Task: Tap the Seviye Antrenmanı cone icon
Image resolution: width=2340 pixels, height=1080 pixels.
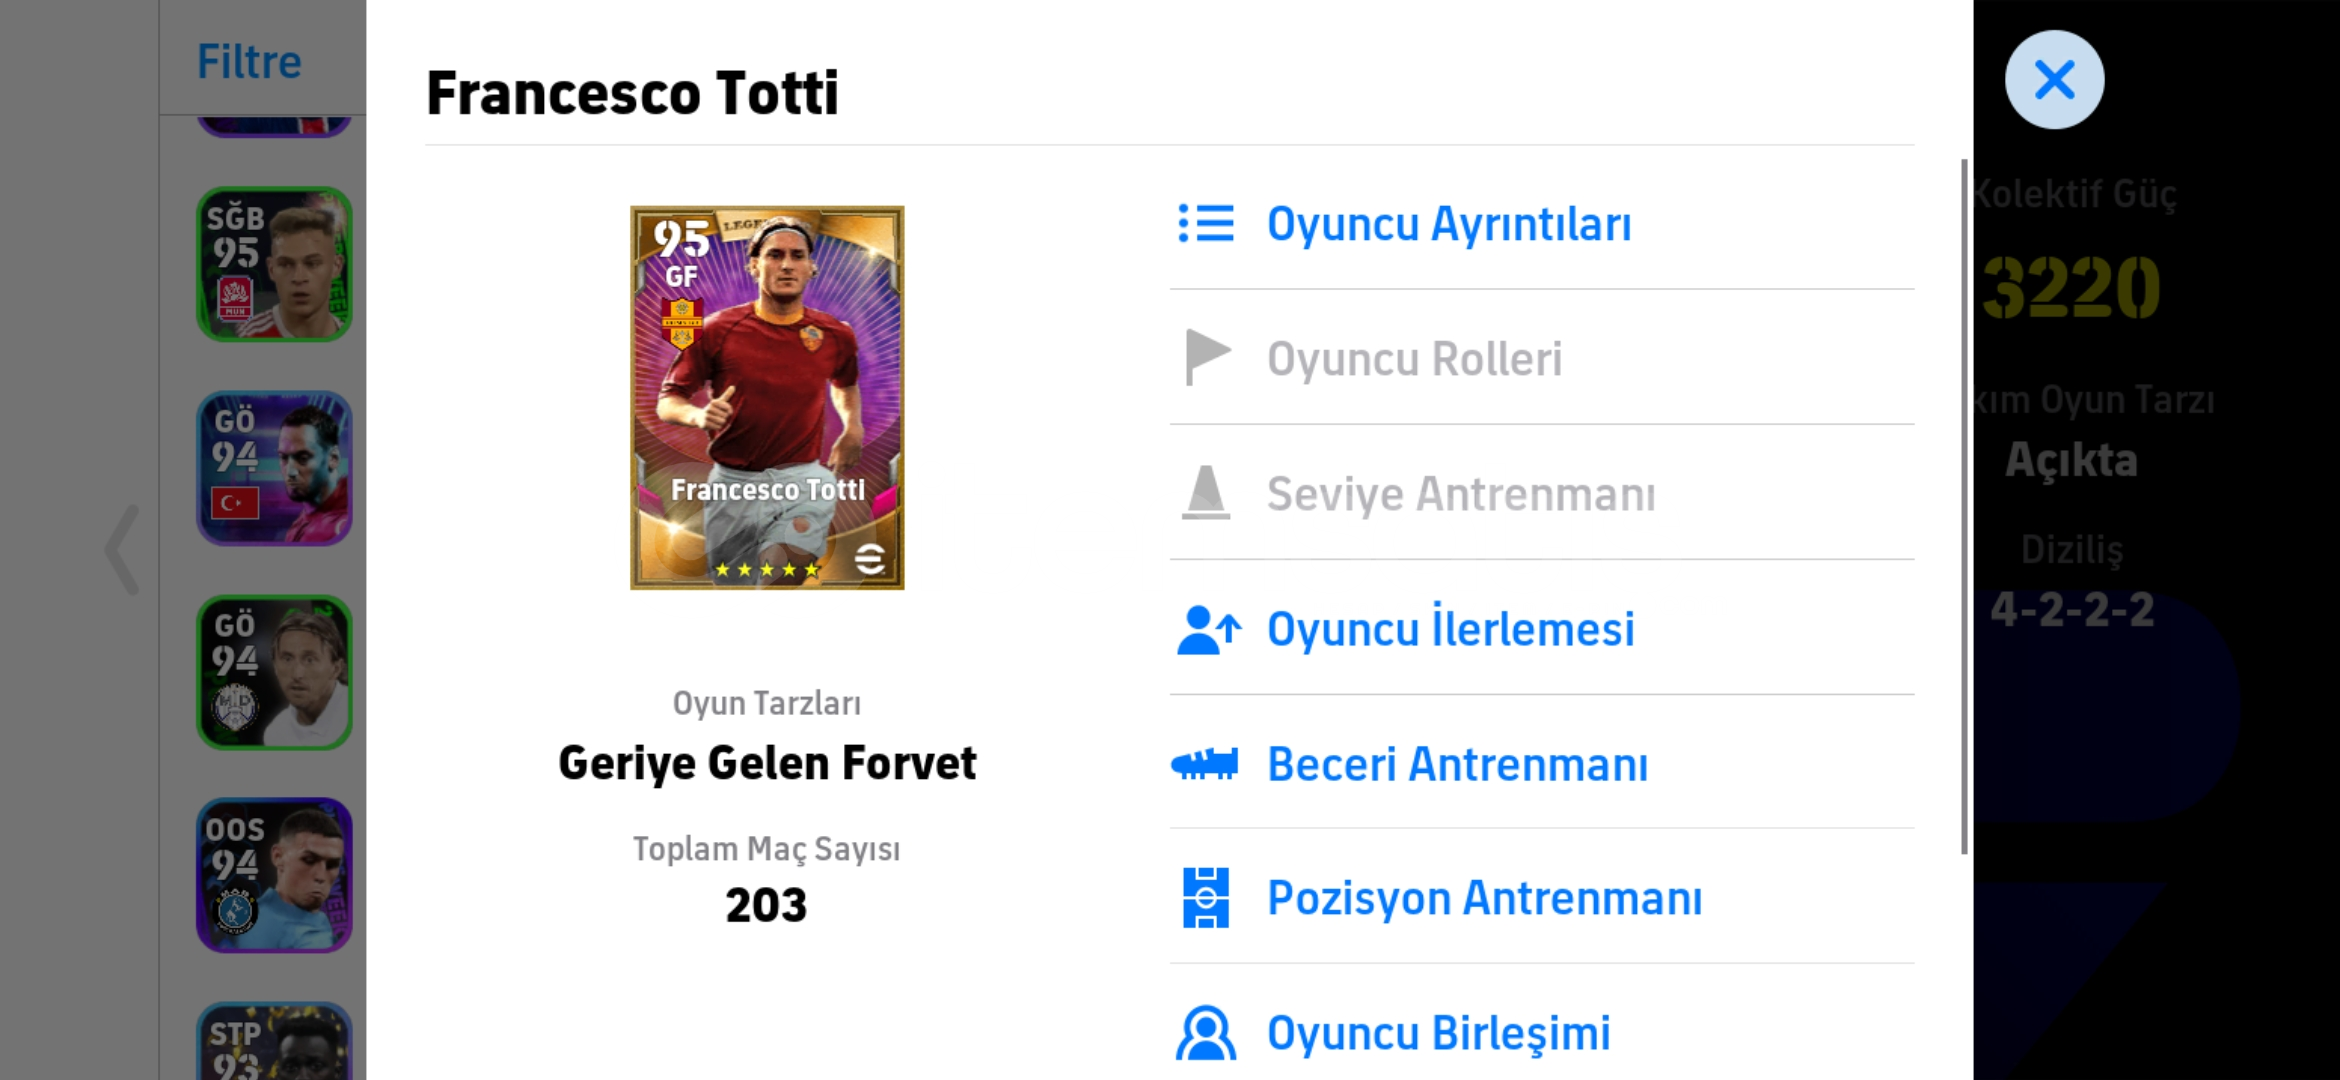Action: [x=1206, y=493]
